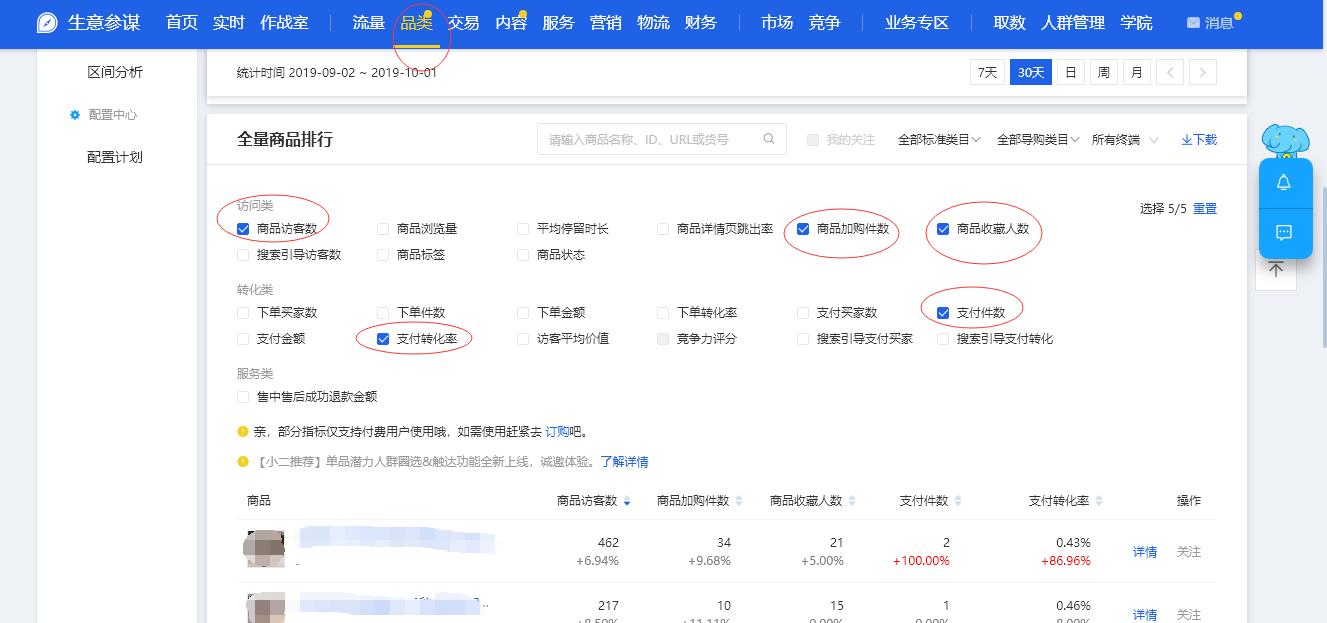Click the 生意参谋 compass logo icon
This screenshot has width=1327, height=623.
(47, 23)
